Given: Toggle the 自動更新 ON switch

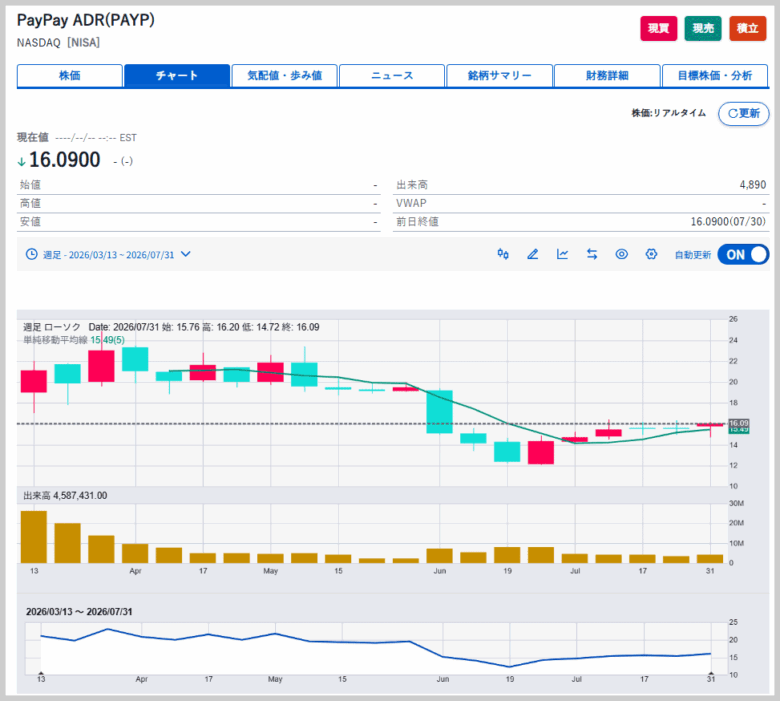Looking at the screenshot, I should pos(743,254).
